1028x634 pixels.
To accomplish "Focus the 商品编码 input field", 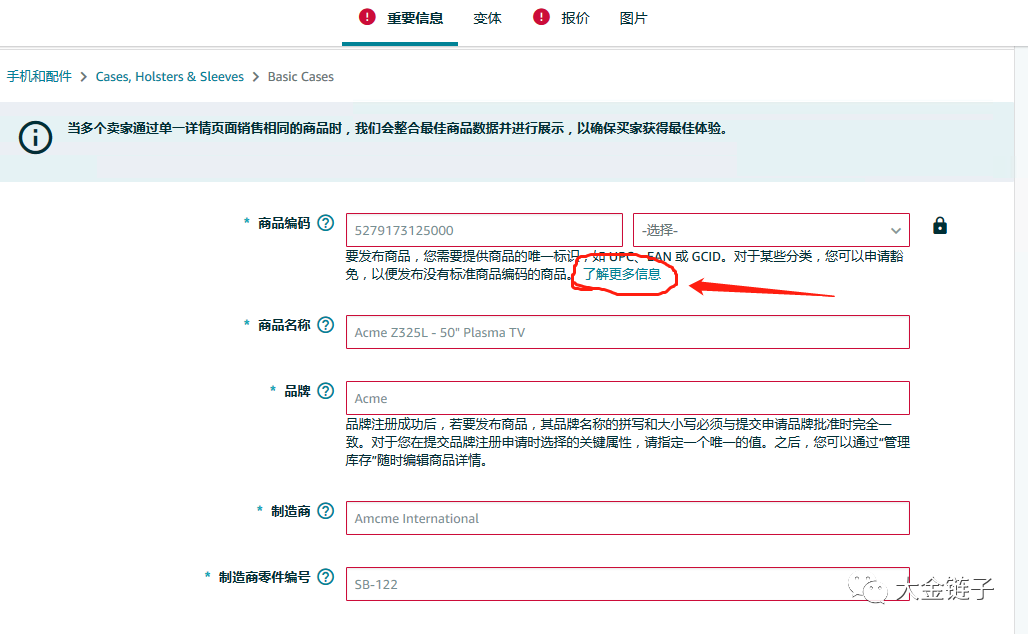I will click(x=484, y=230).
